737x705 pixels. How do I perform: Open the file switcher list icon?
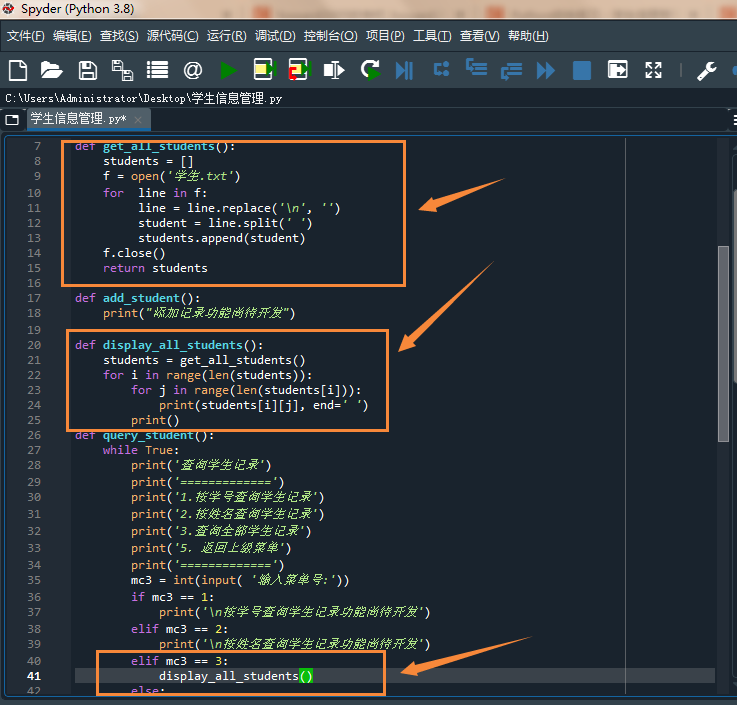tap(157, 70)
